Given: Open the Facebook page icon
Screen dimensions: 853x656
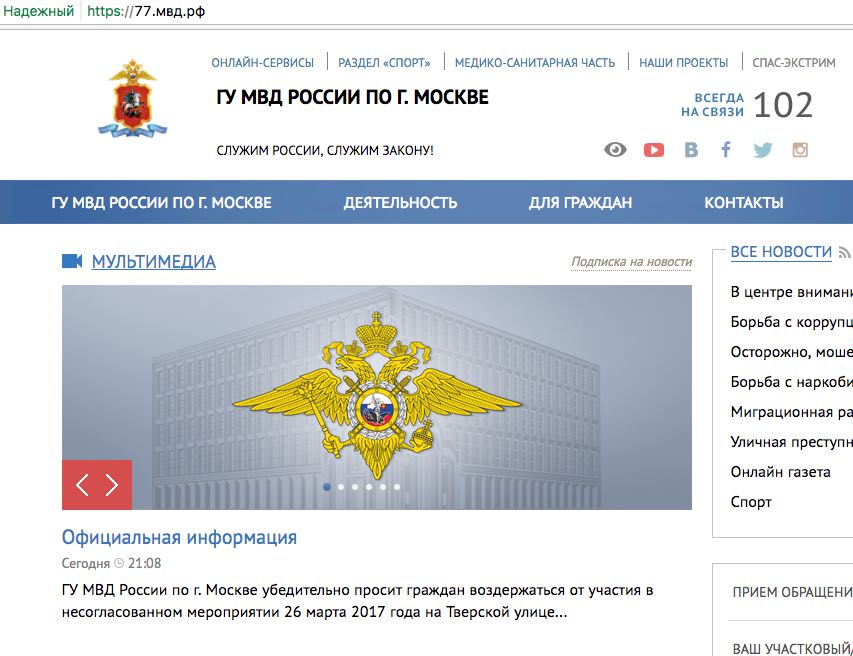Looking at the screenshot, I should point(726,150).
